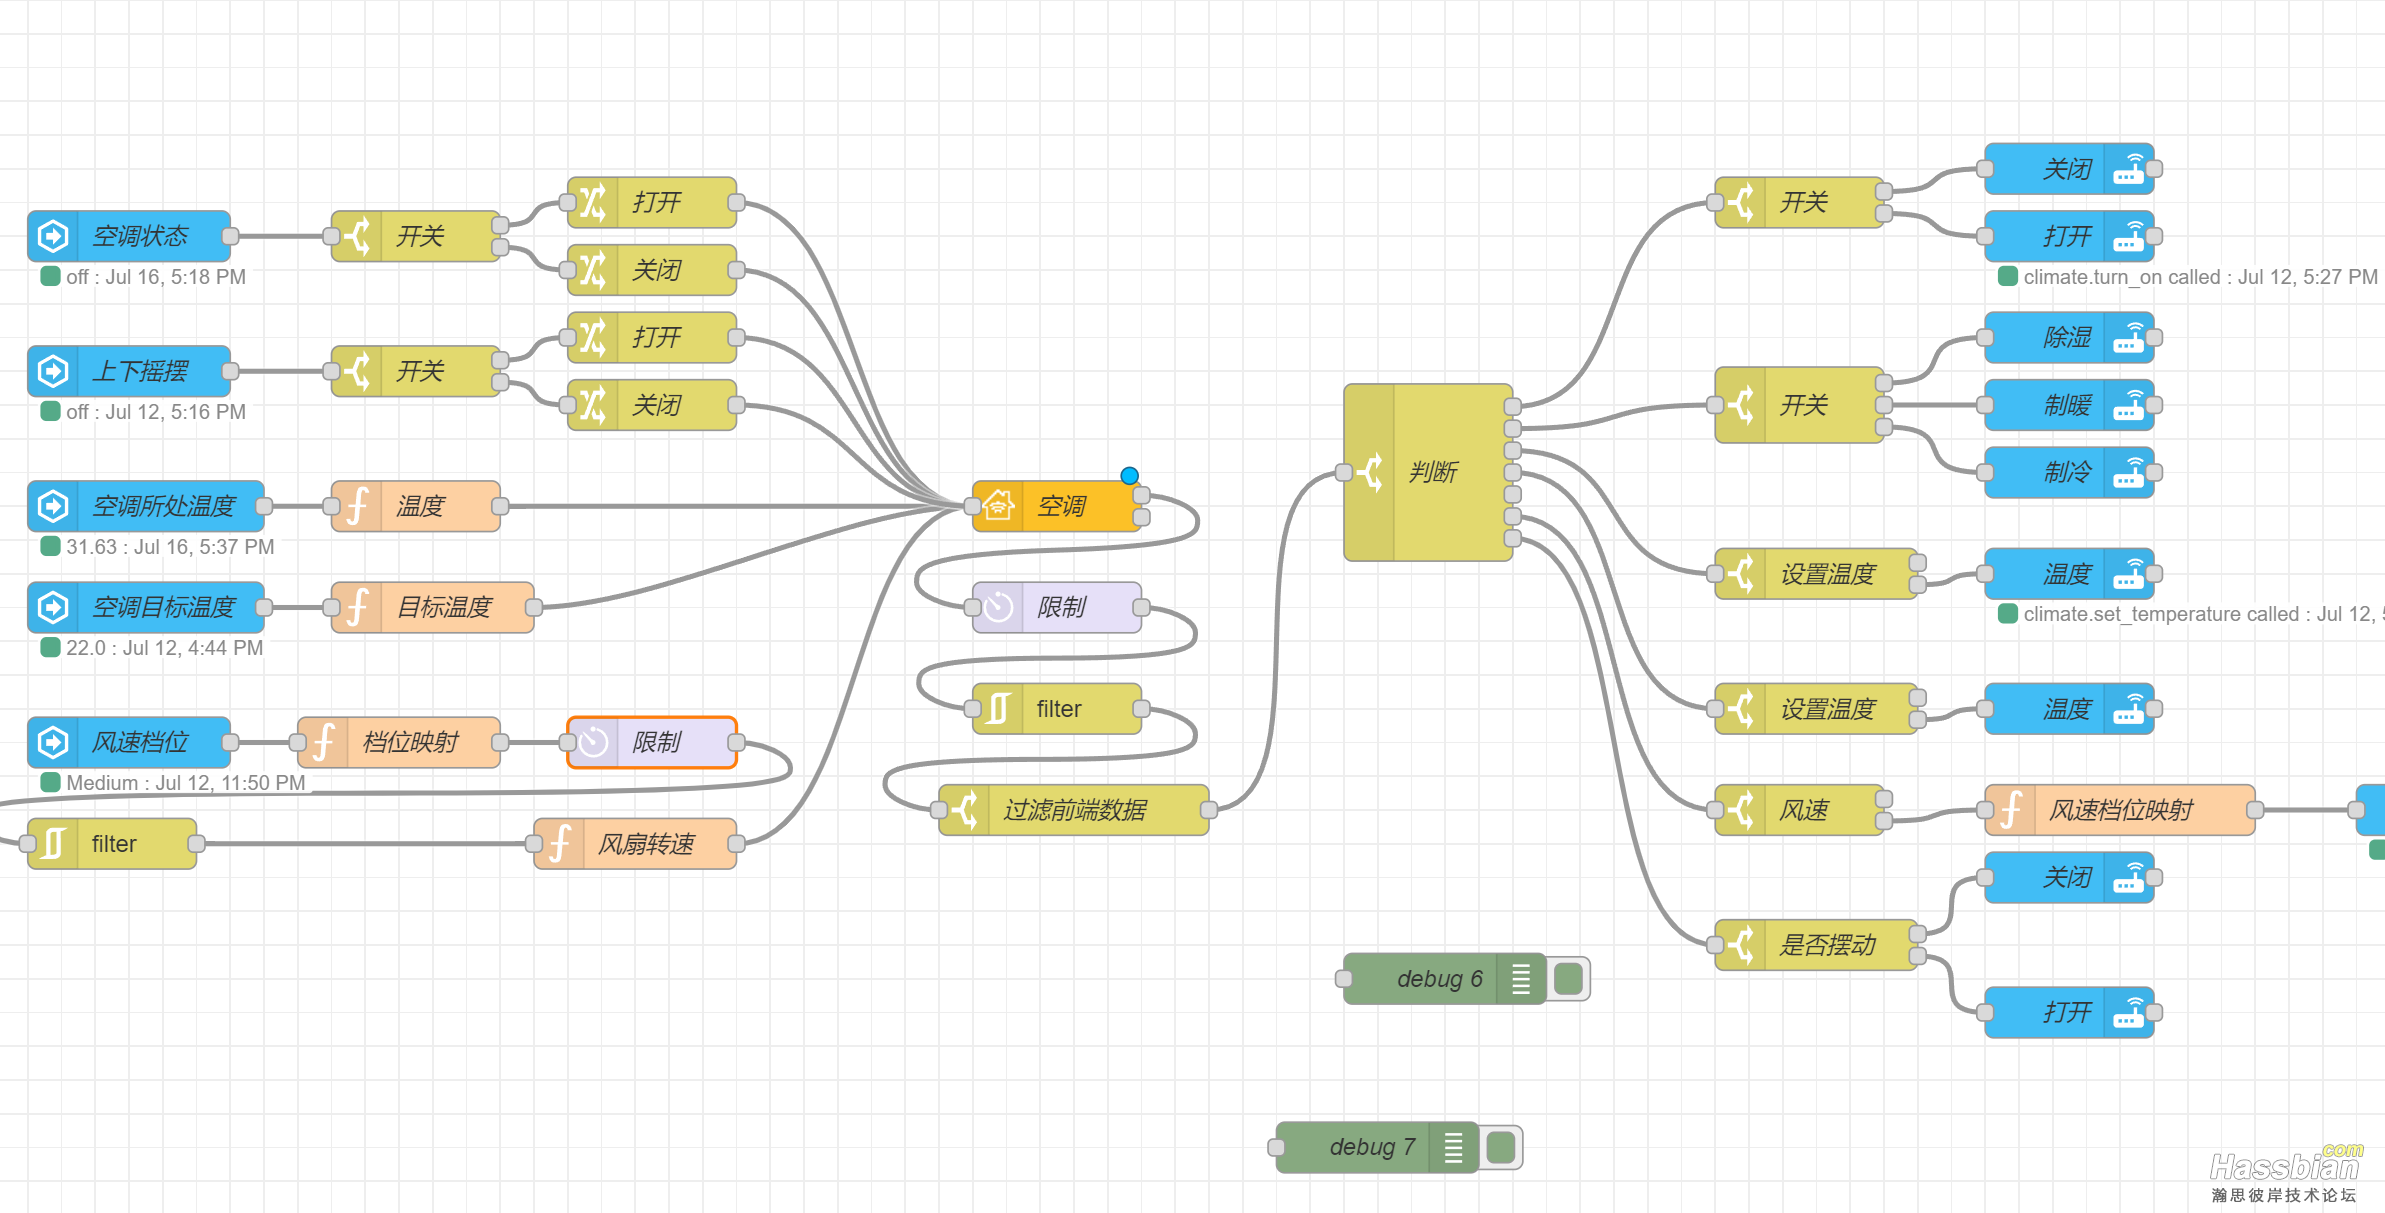Image resolution: width=2385 pixels, height=1213 pixels.
Task: Click the filter icon beside 风扇转速 wire
Action: [x=53, y=844]
